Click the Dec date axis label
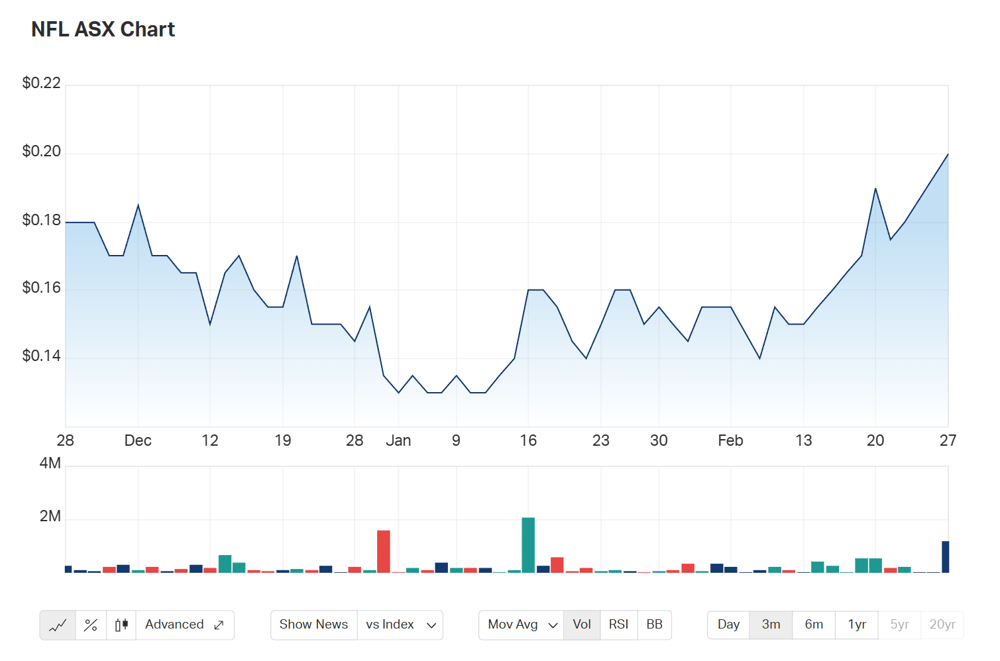This screenshot has width=1000, height=661. (138, 440)
